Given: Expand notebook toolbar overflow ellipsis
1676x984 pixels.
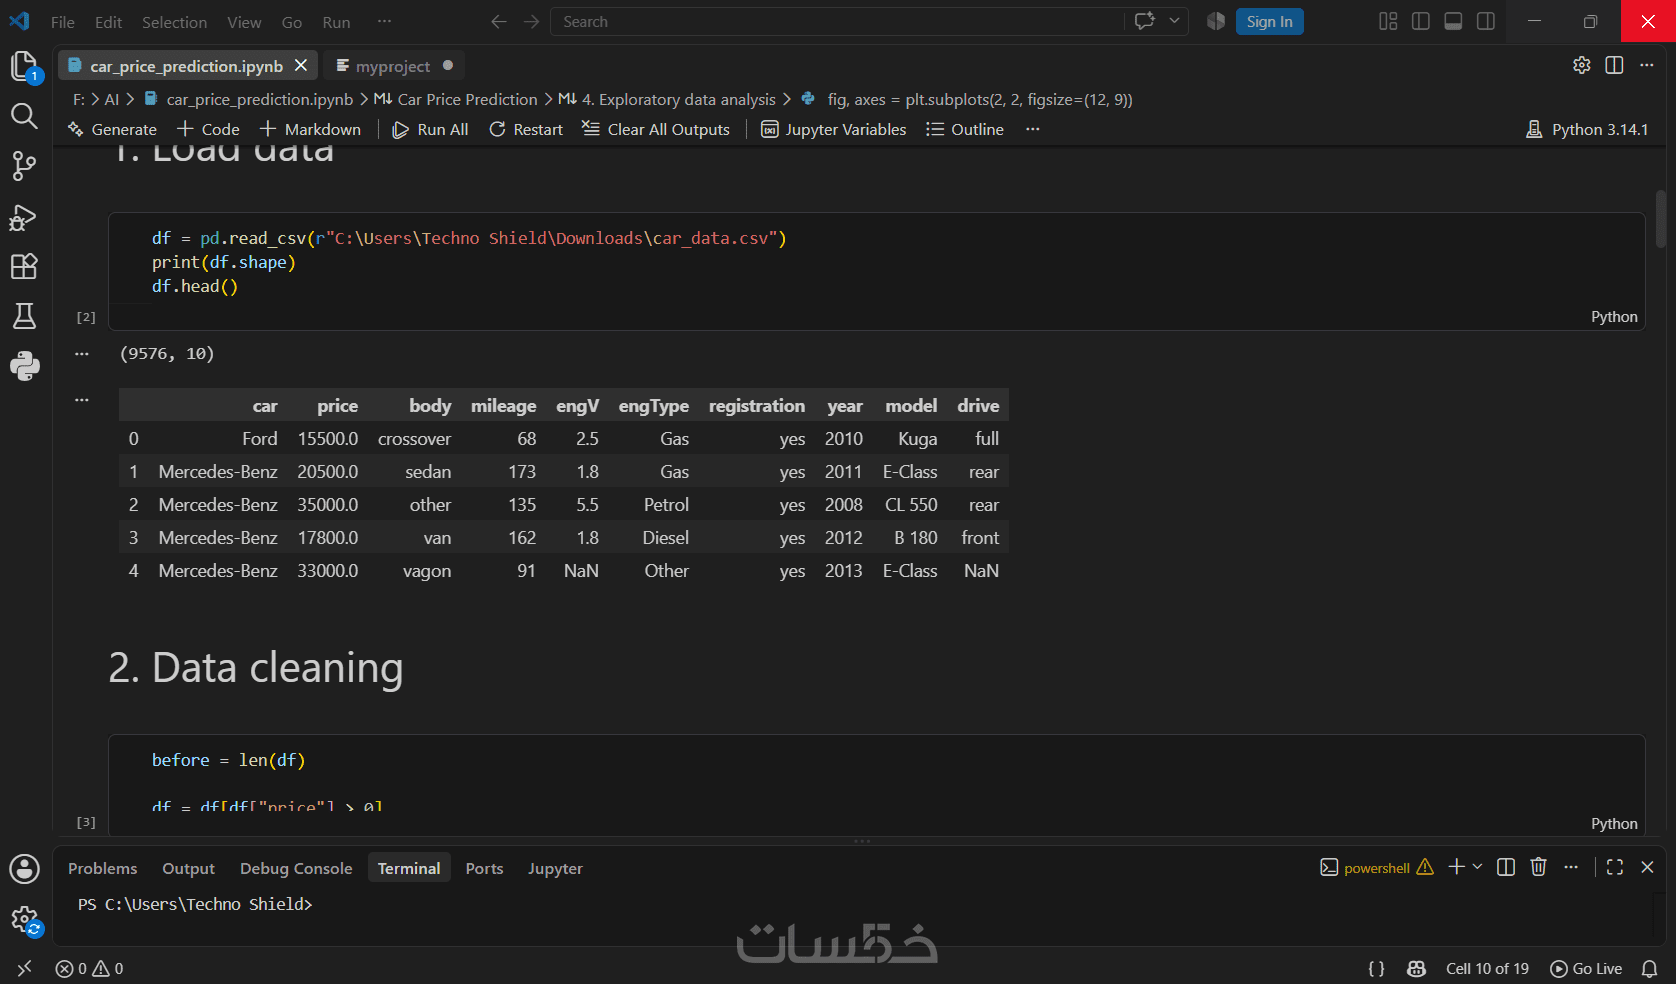Looking at the screenshot, I should click(x=1033, y=129).
